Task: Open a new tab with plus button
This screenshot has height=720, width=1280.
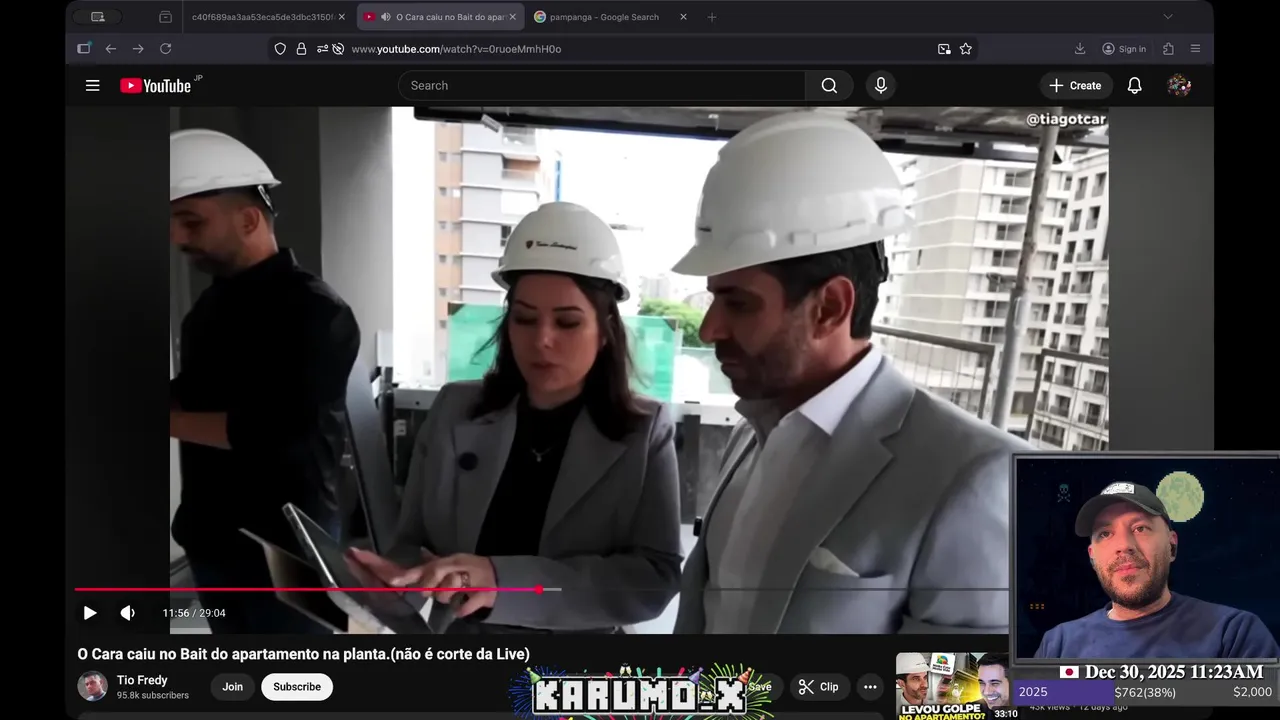Action: coord(712,17)
